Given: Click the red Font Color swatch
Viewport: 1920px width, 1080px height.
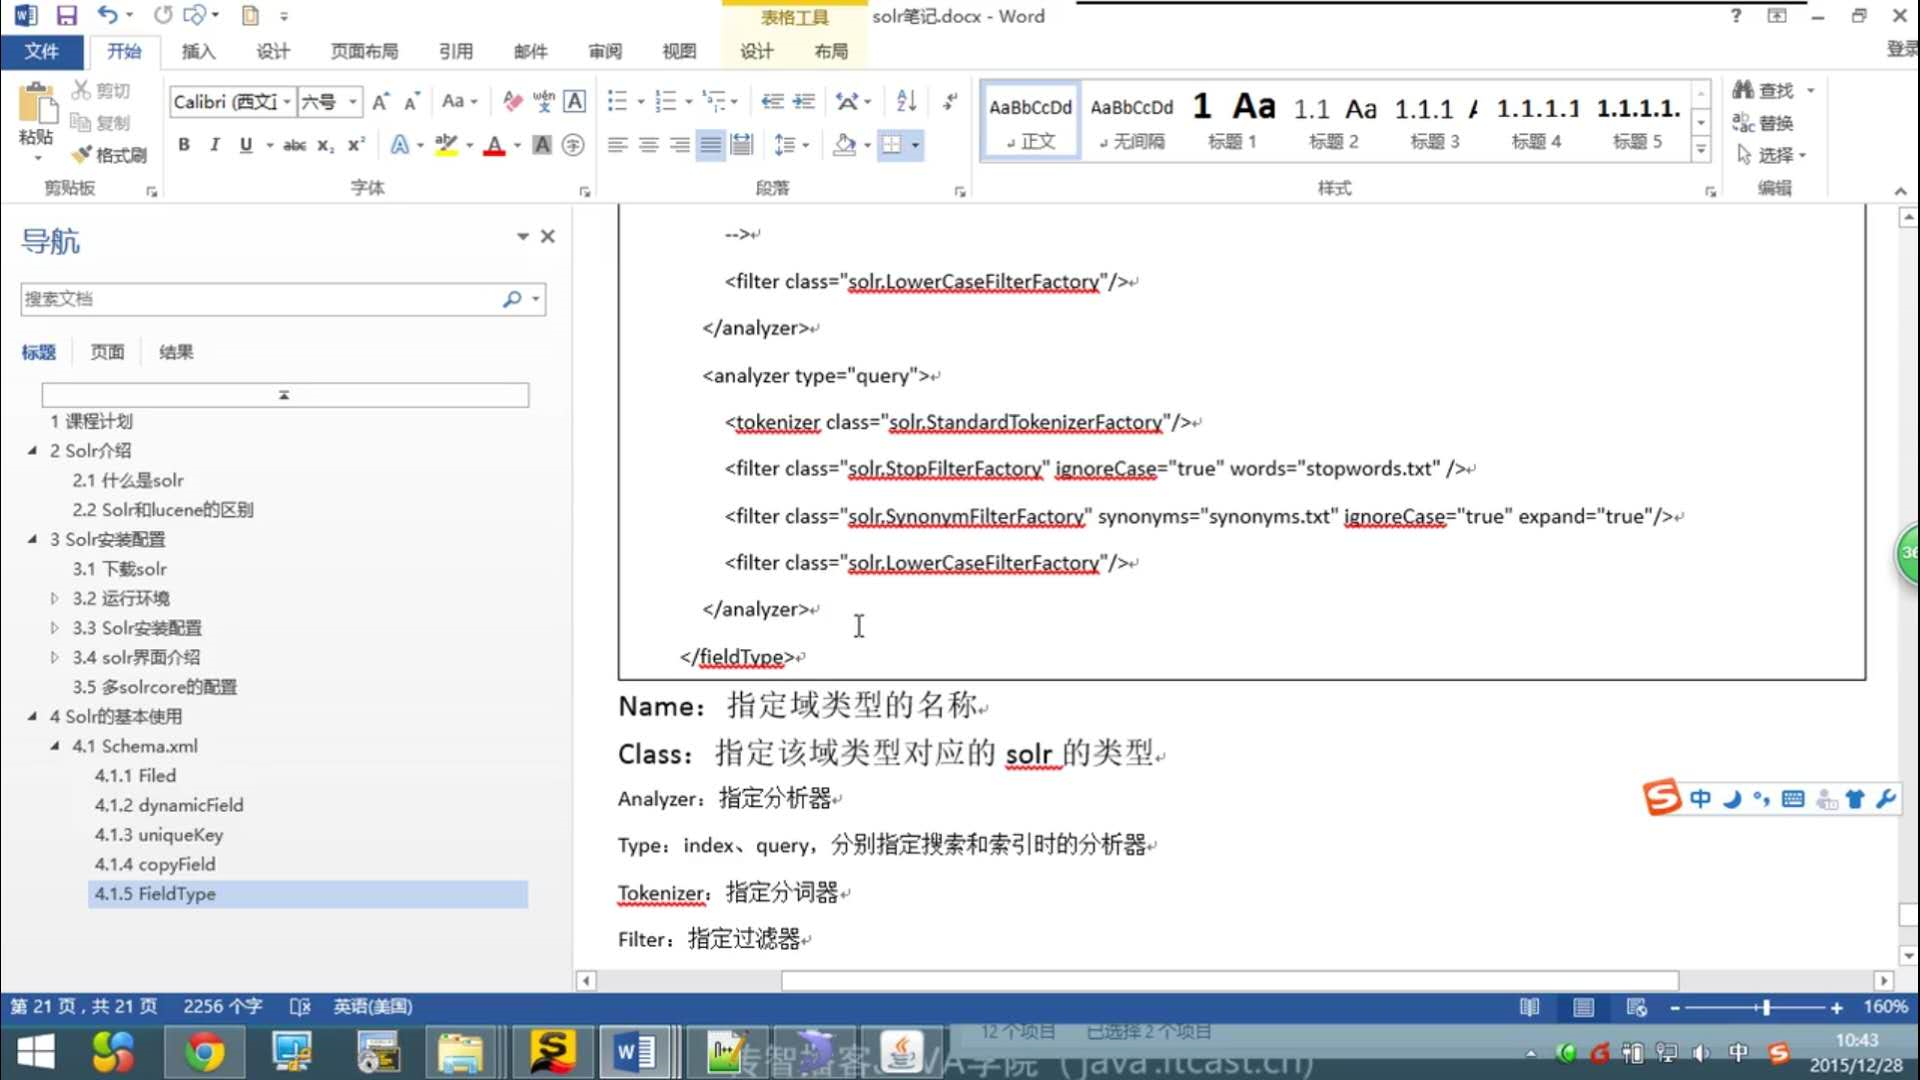Looking at the screenshot, I should tap(494, 145).
